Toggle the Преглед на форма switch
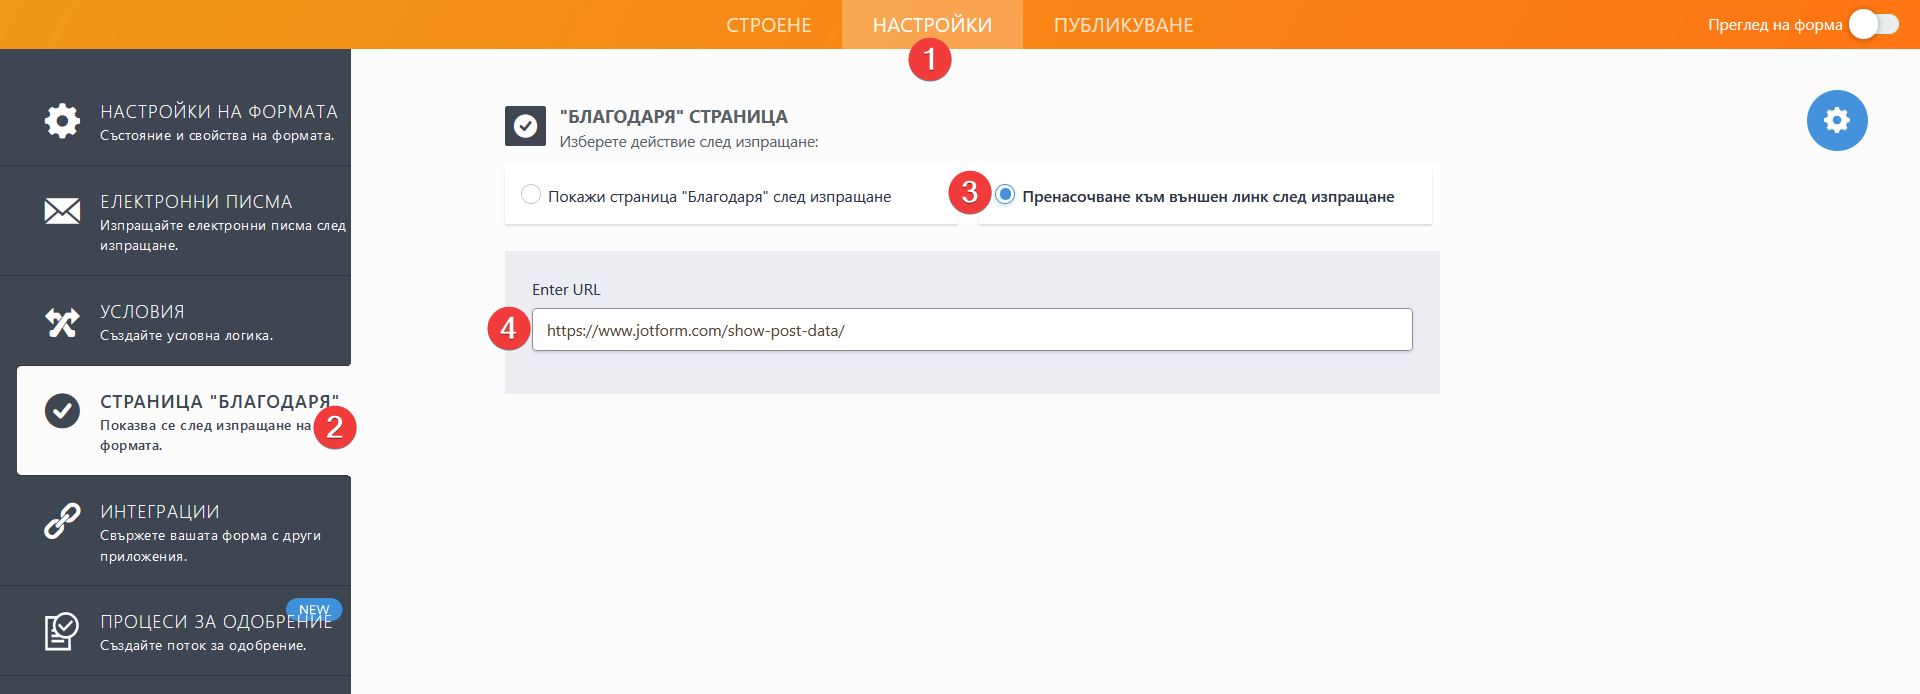 point(1873,24)
